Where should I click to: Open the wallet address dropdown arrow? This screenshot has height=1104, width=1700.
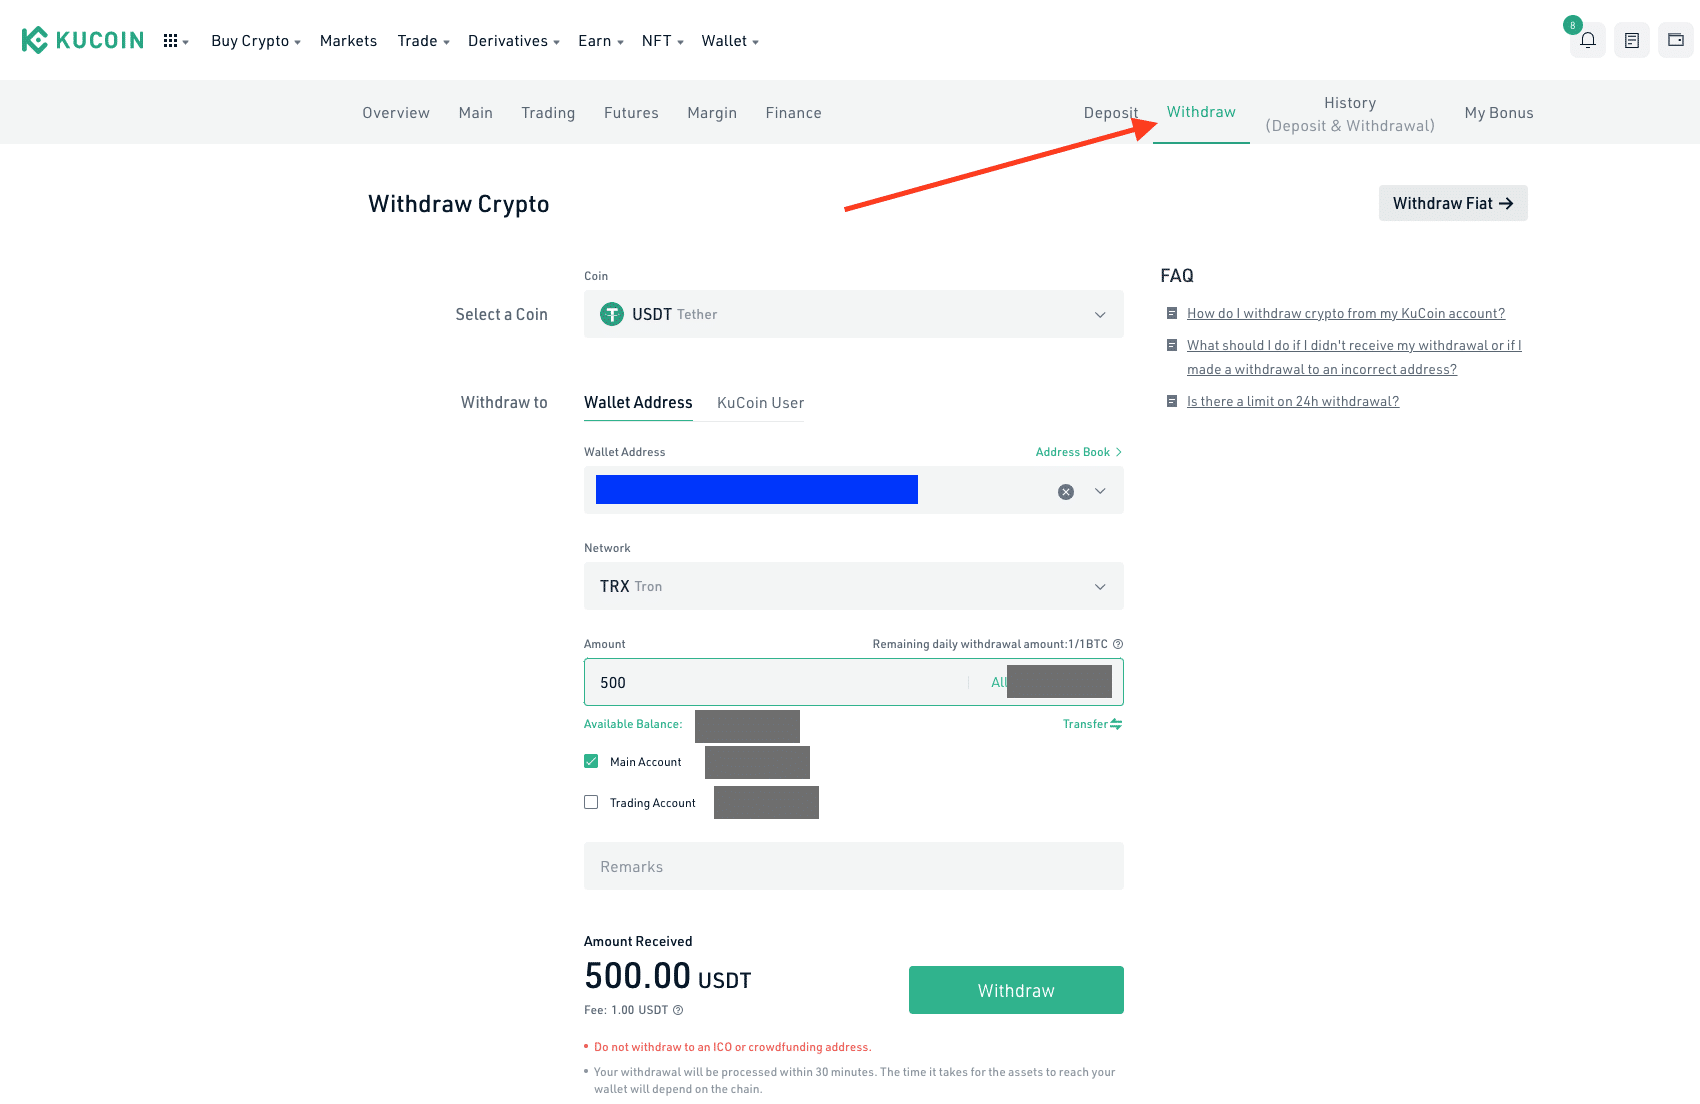pos(1100,491)
